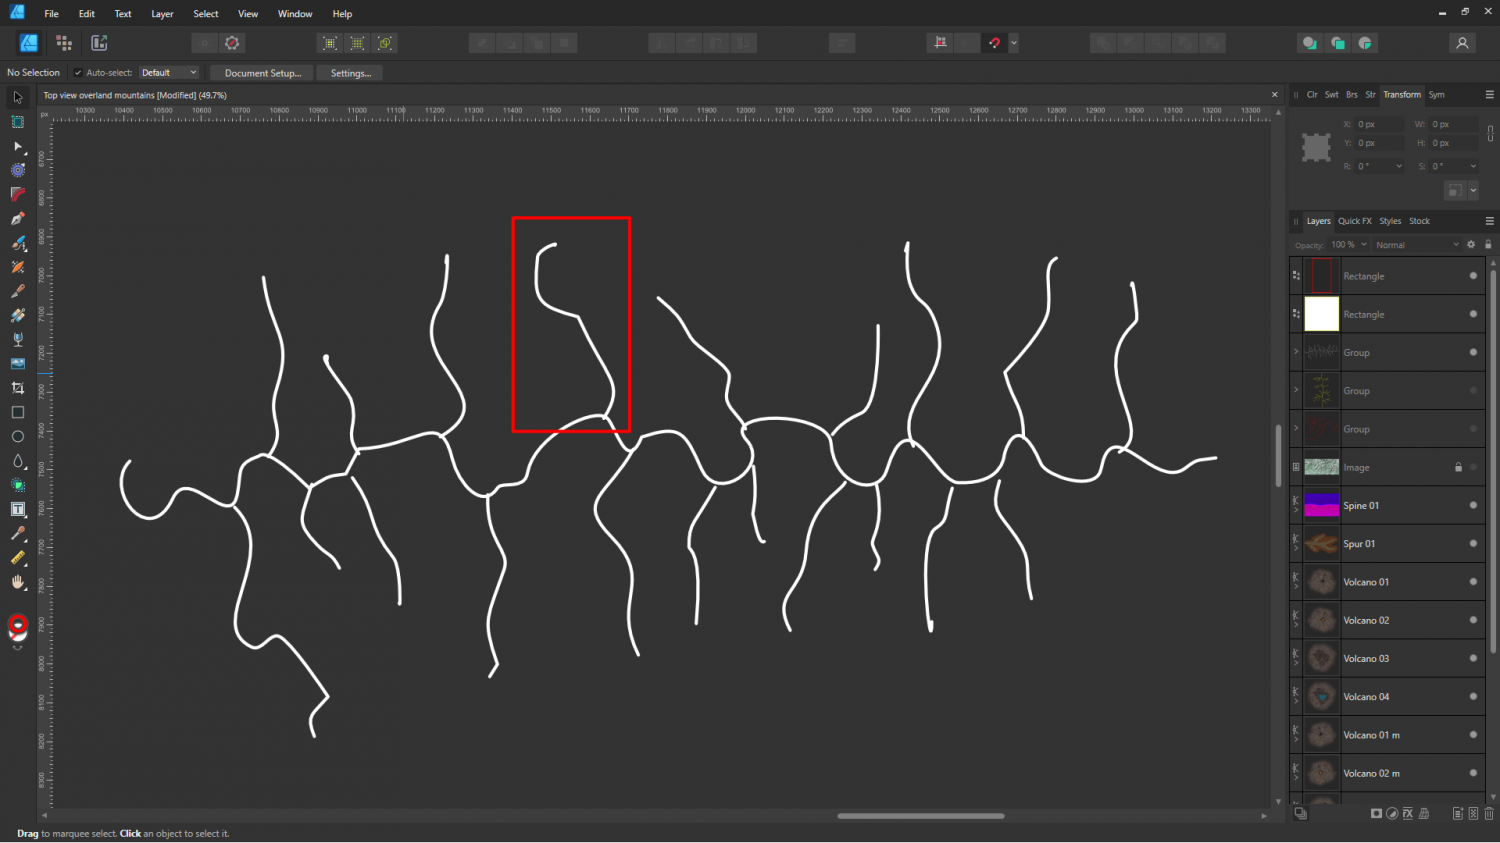Open the account profile icon
Screen dimensions: 1500x843
[1462, 43]
